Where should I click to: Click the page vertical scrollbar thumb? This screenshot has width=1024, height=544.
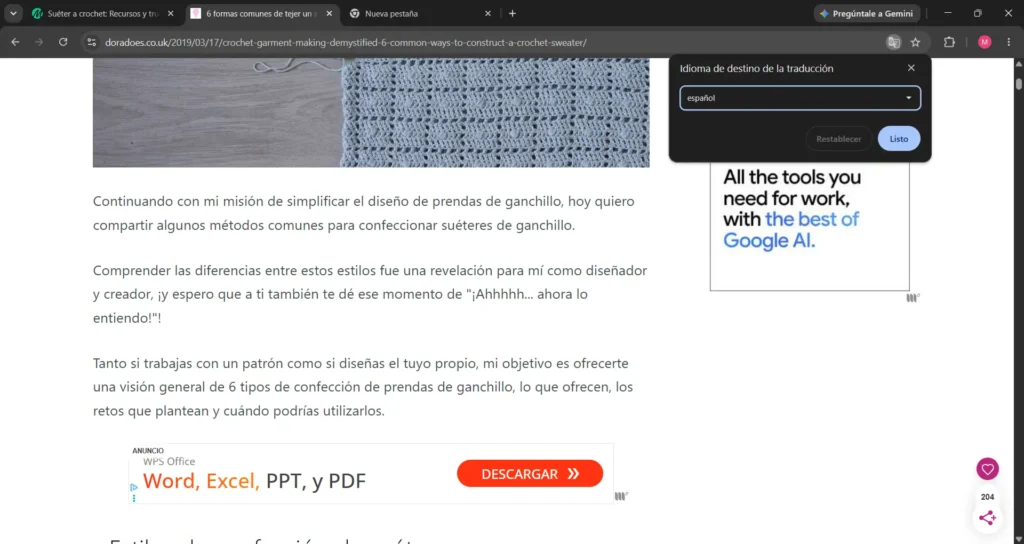[1018, 84]
